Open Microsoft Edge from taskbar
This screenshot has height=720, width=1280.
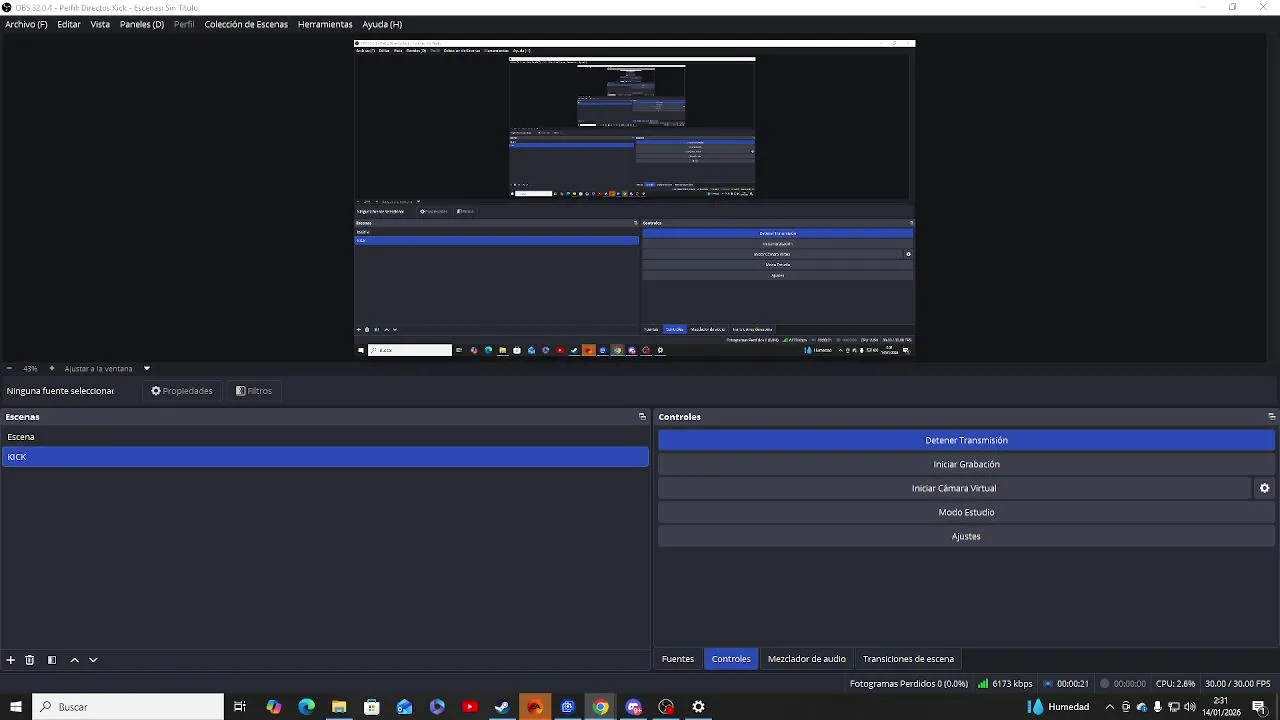[306, 707]
